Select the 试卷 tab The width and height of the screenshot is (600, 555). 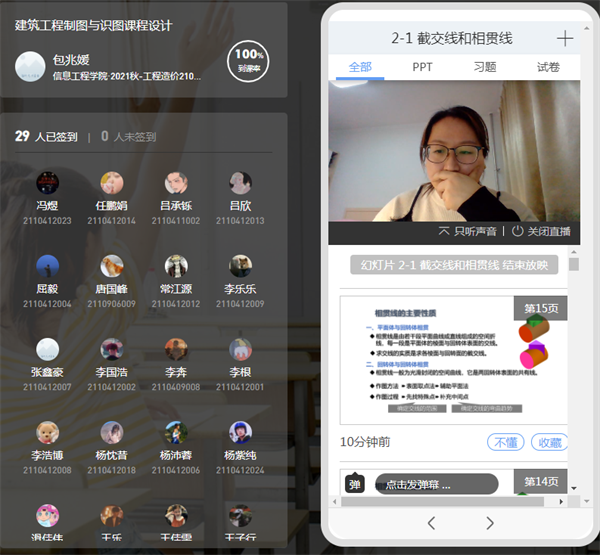[x=548, y=67]
